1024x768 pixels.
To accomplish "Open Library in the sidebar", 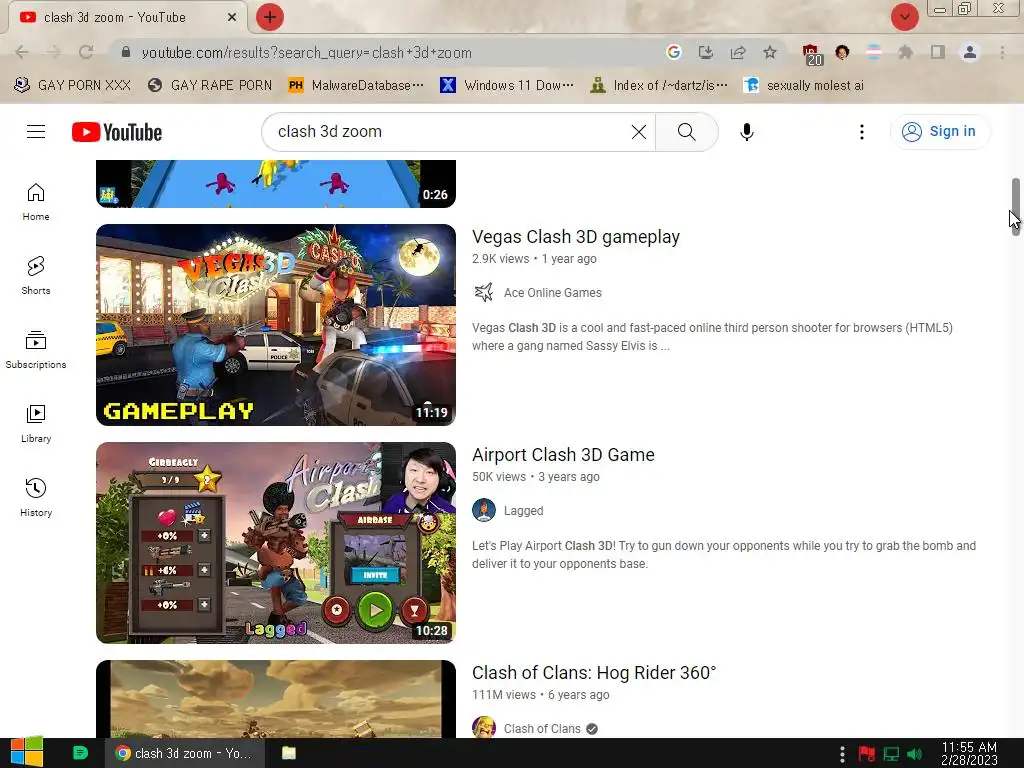I will [x=36, y=424].
